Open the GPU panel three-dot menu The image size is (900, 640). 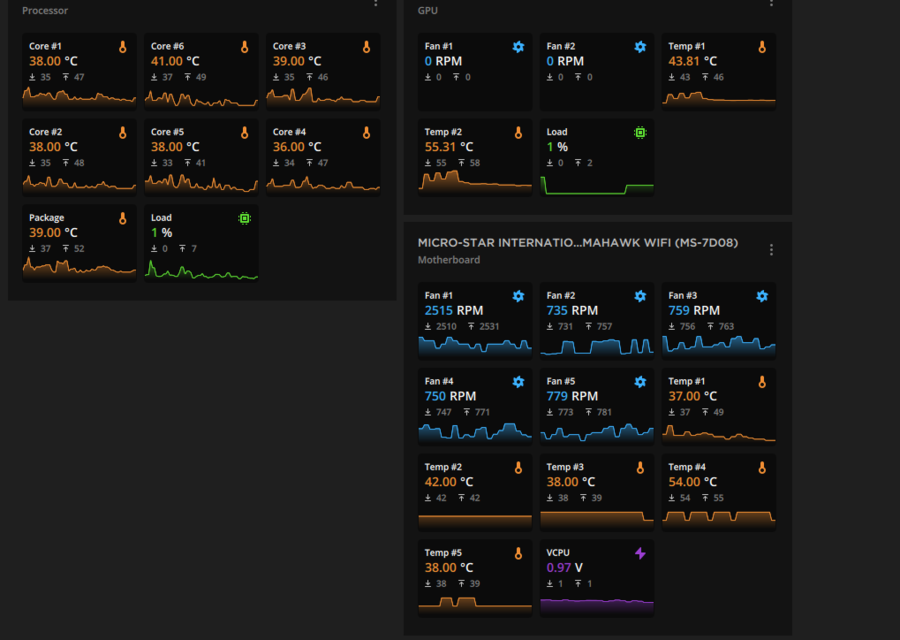coord(771,3)
